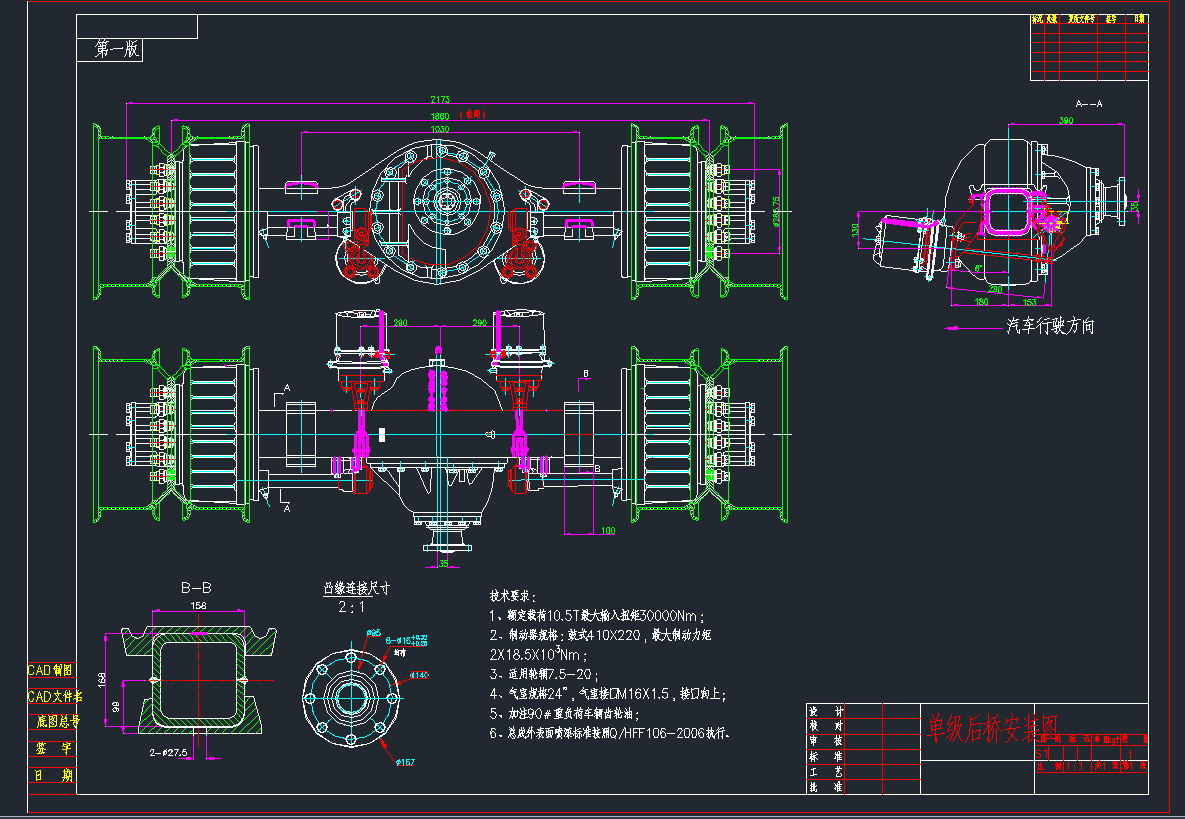Select the 158 dimension above B-B section
This screenshot has height=819, width=1185.
(x=198, y=606)
